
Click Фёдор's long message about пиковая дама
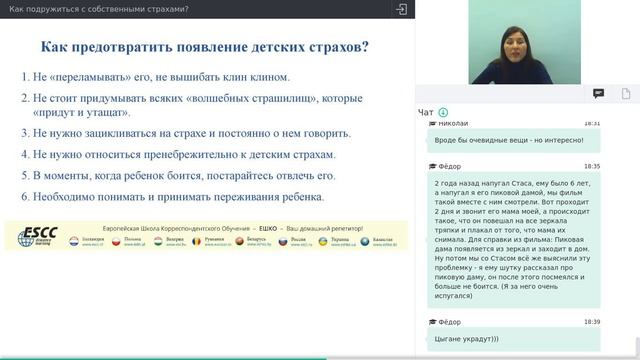tap(513, 240)
